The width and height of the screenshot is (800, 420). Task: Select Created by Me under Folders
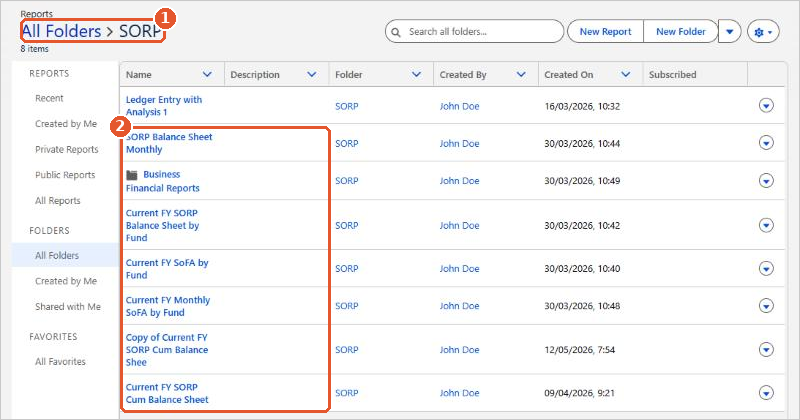[66, 281]
